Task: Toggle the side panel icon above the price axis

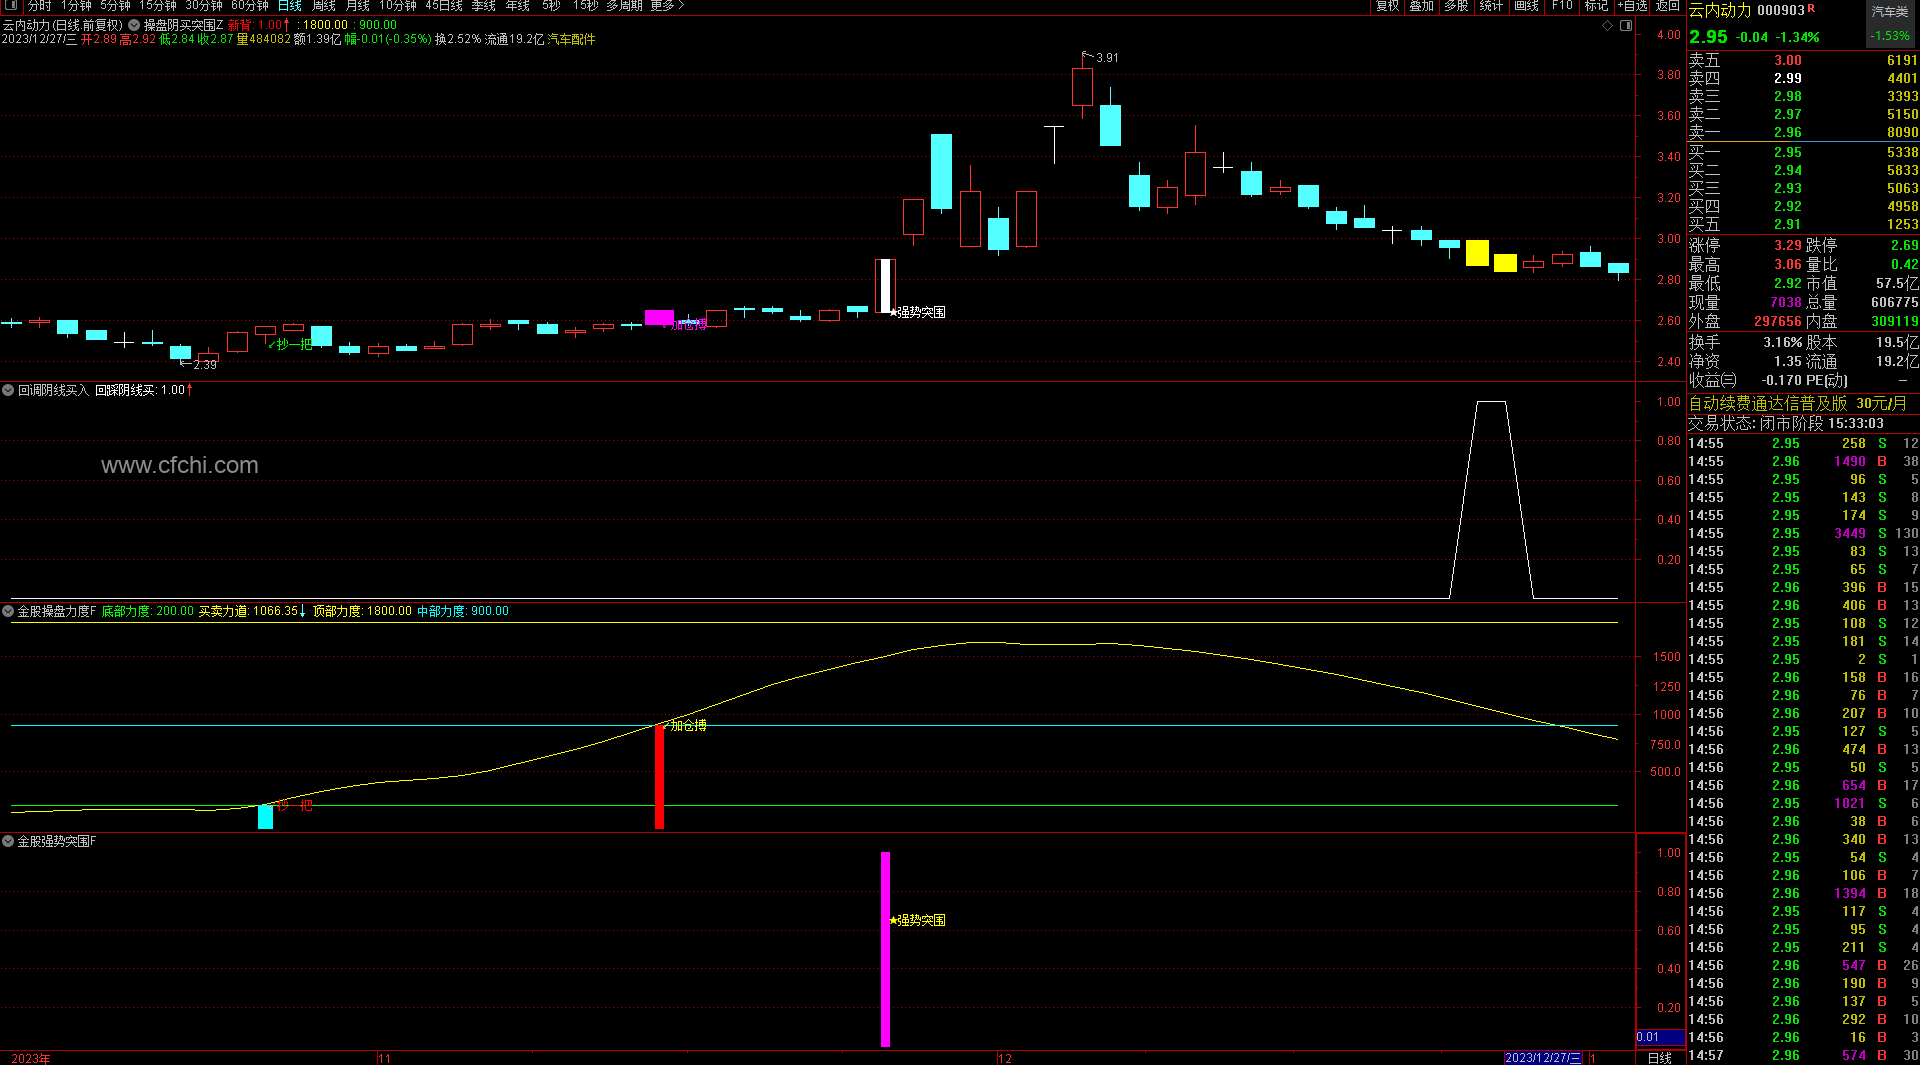Action: coord(1626,26)
